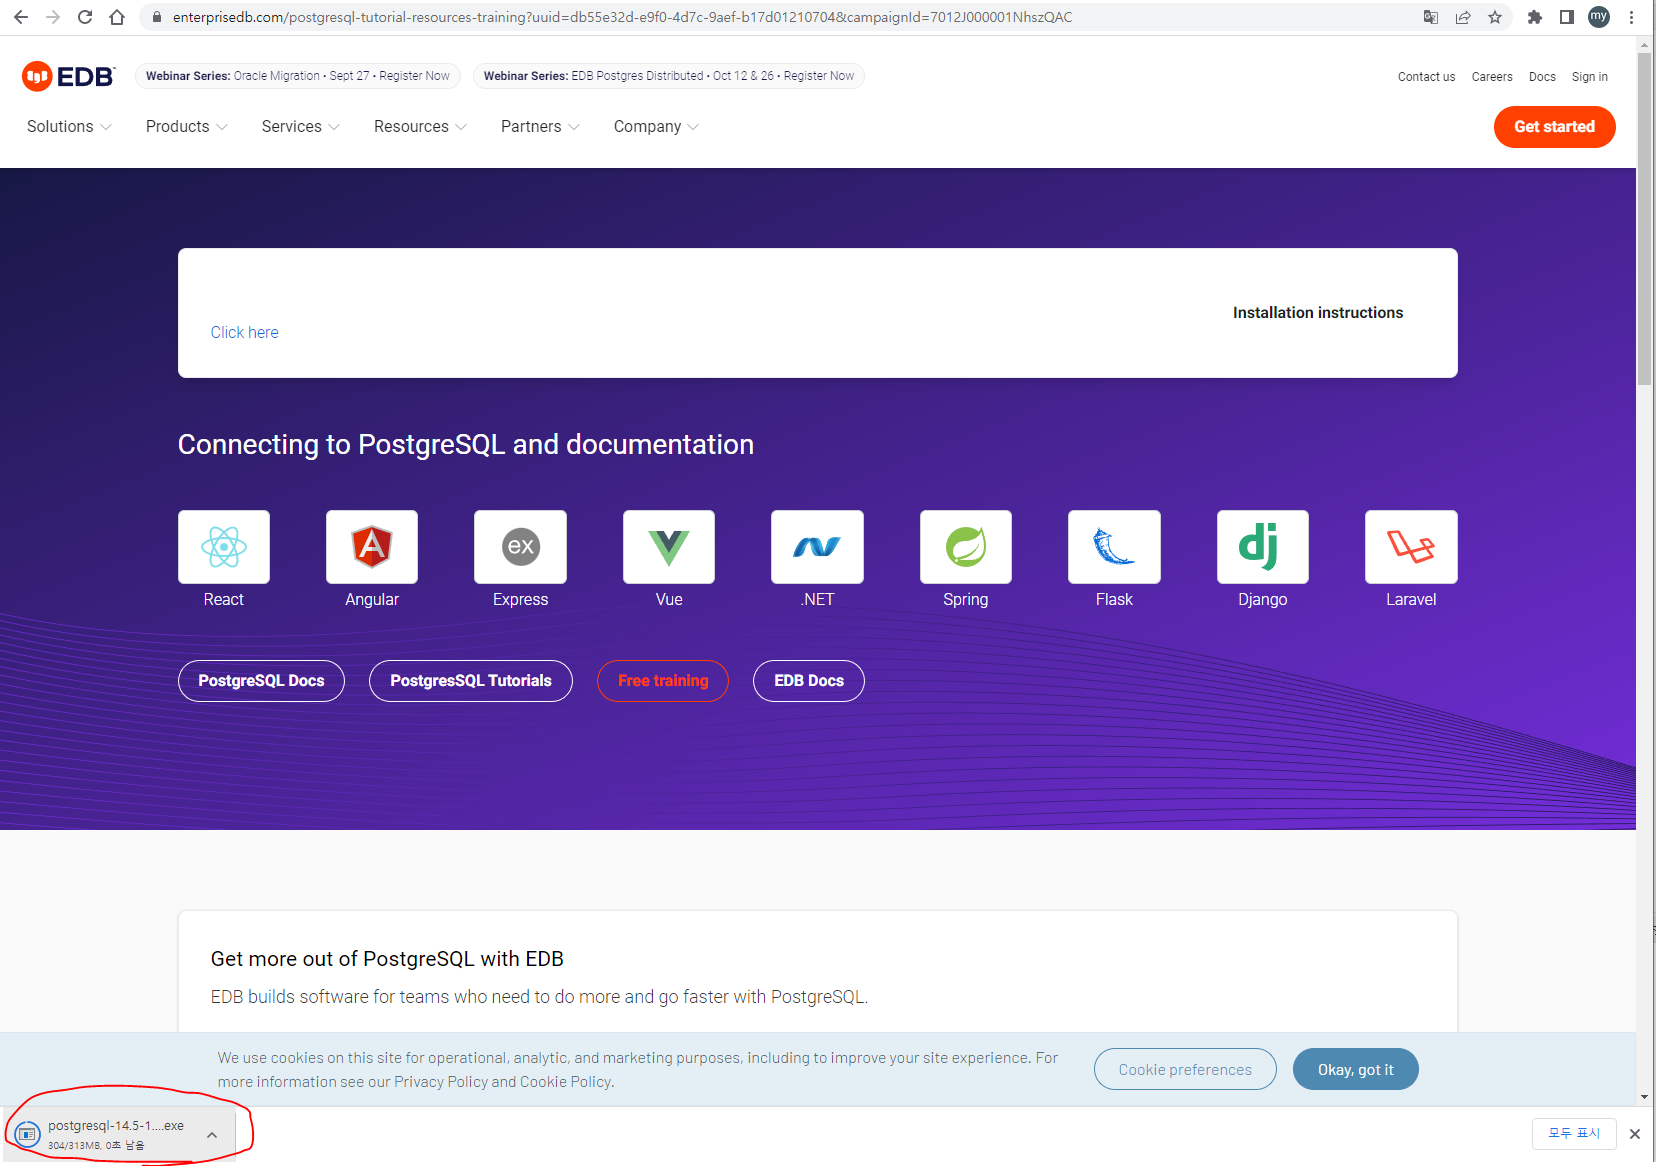Open the Careers link
The image size is (1656, 1166).
tap(1492, 77)
